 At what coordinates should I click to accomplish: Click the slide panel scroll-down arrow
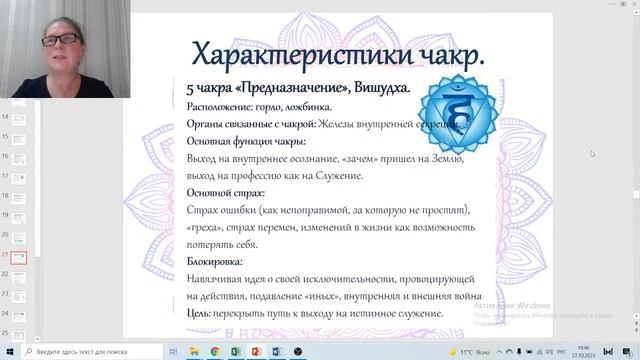click(37, 339)
